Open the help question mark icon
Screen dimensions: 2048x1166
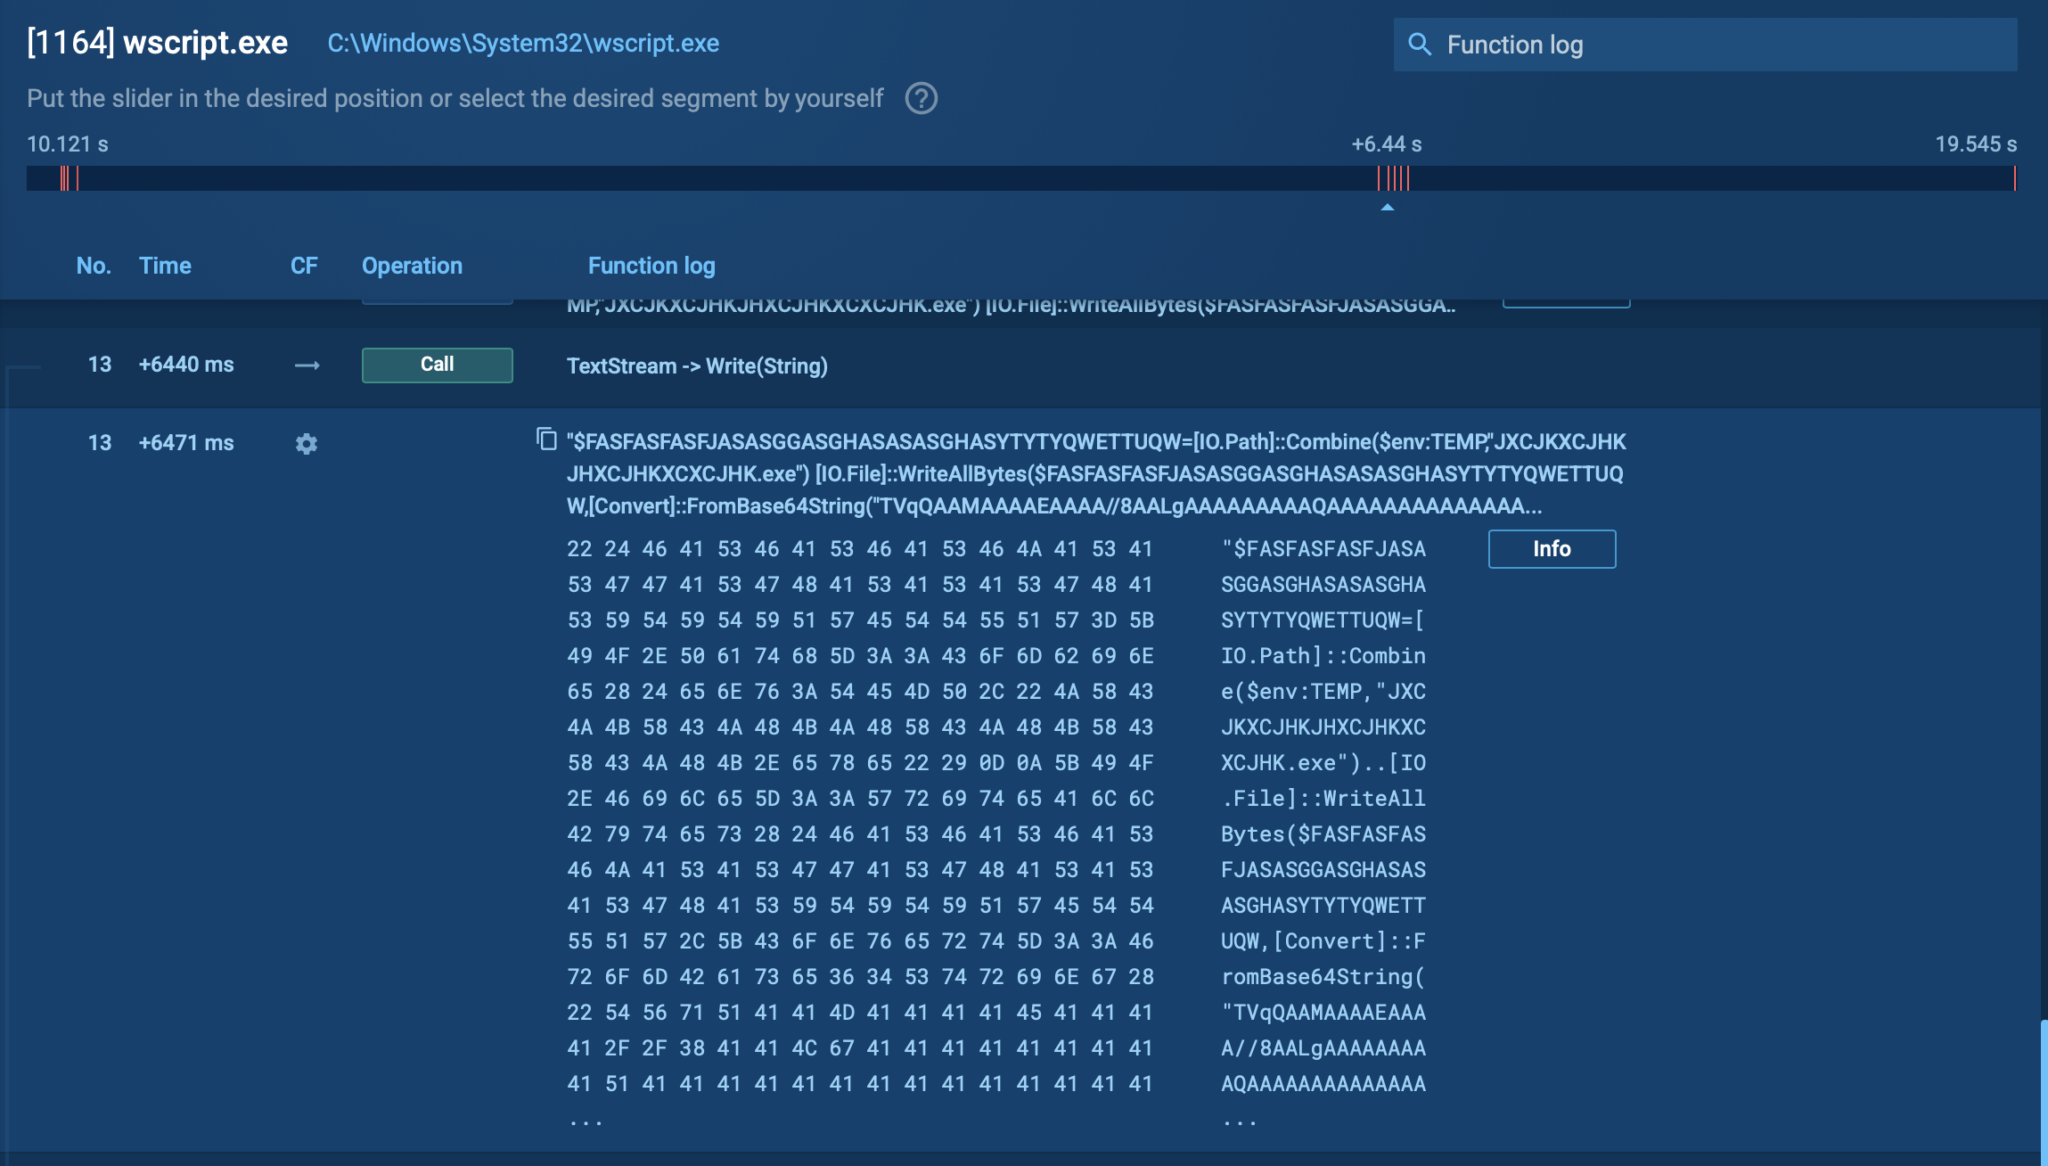[920, 98]
